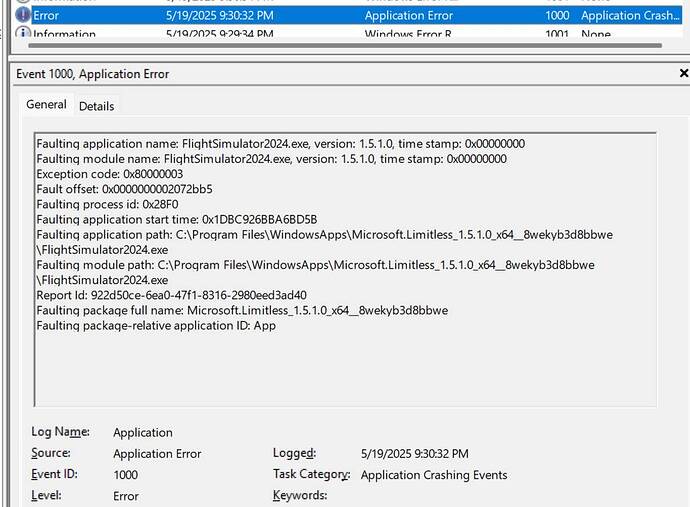Click the Source field value Application Error
Viewport: 690px width, 507px height.
tap(157, 454)
